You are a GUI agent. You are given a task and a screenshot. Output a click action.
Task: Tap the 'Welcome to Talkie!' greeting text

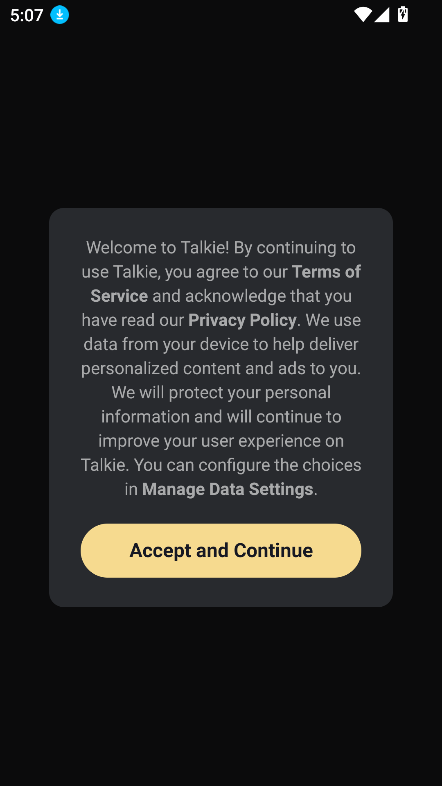[x=157, y=248]
